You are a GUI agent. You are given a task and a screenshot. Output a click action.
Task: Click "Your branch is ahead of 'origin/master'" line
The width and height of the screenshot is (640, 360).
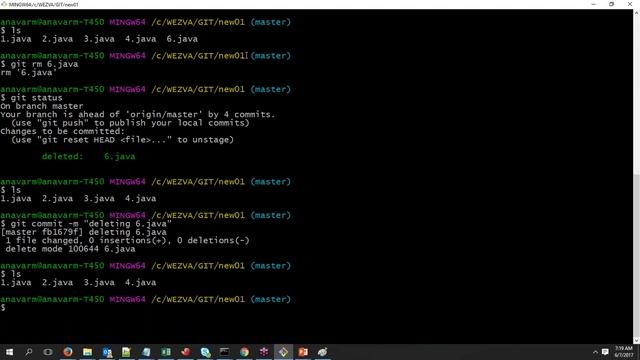click(x=138, y=114)
